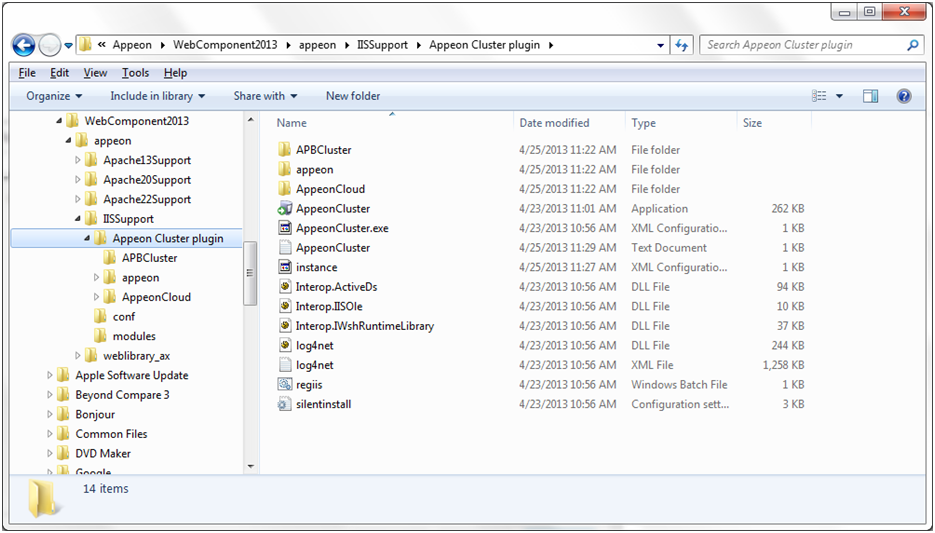This screenshot has width=935, height=533.
Task: Select the log4net DLL File icon
Action: coord(285,345)
